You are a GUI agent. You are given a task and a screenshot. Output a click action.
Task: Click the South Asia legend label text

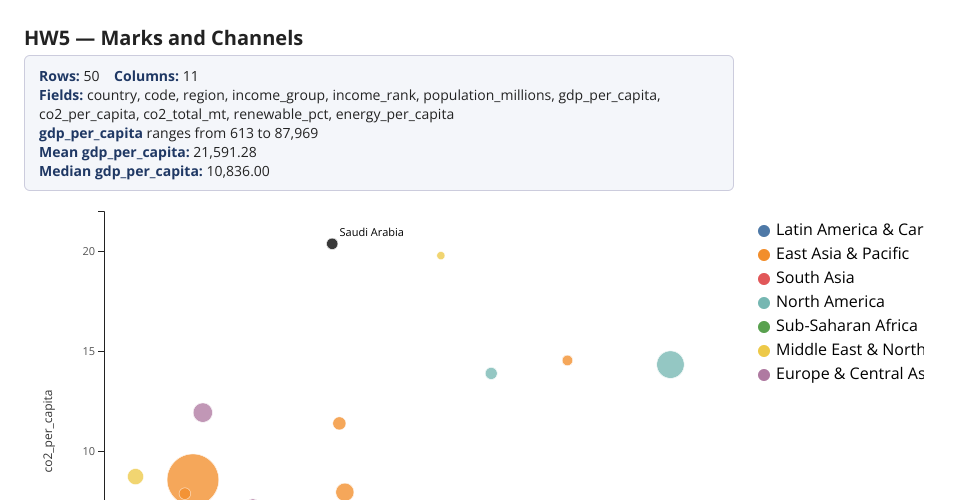tap(815, 278)
